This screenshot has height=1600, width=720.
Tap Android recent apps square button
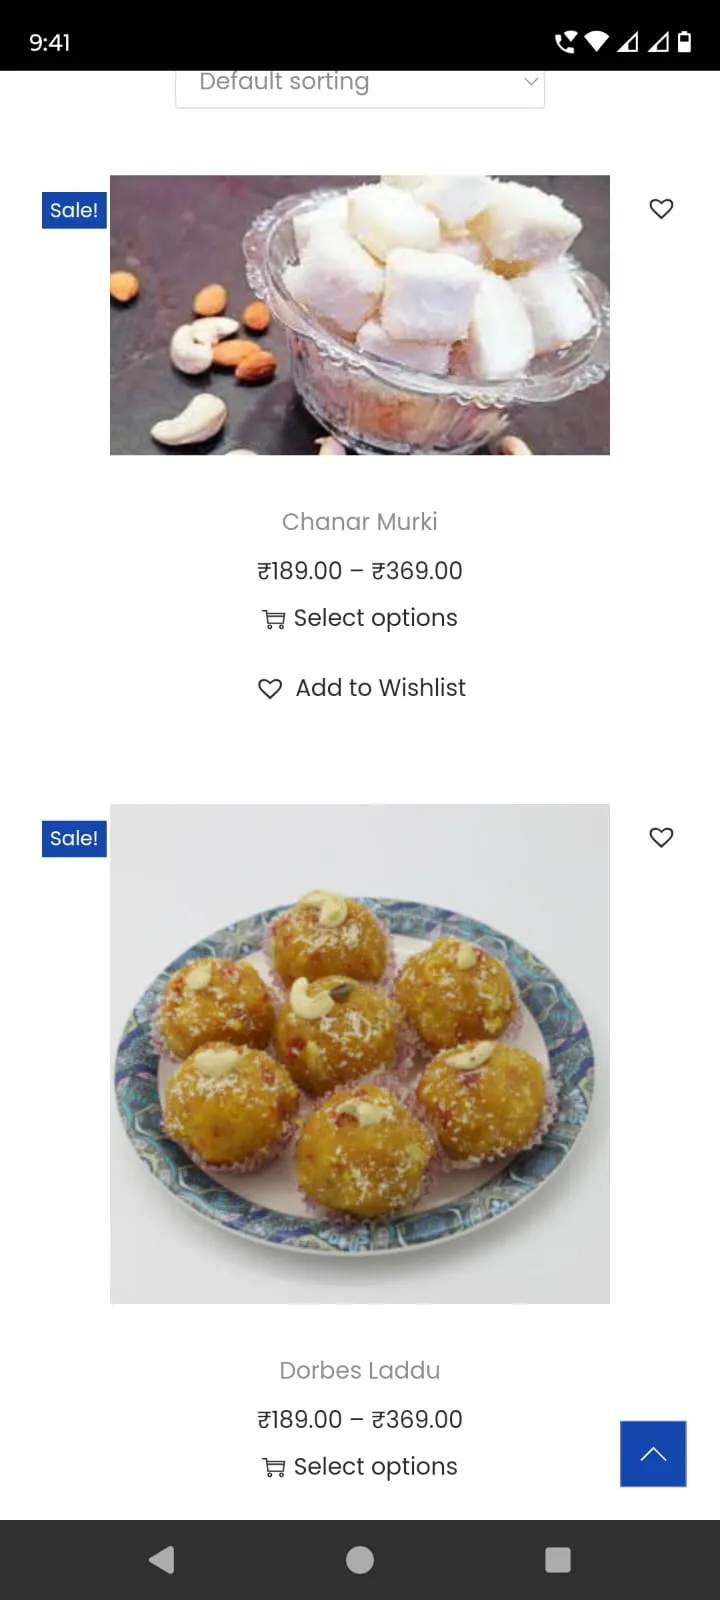coord(558,1560)
